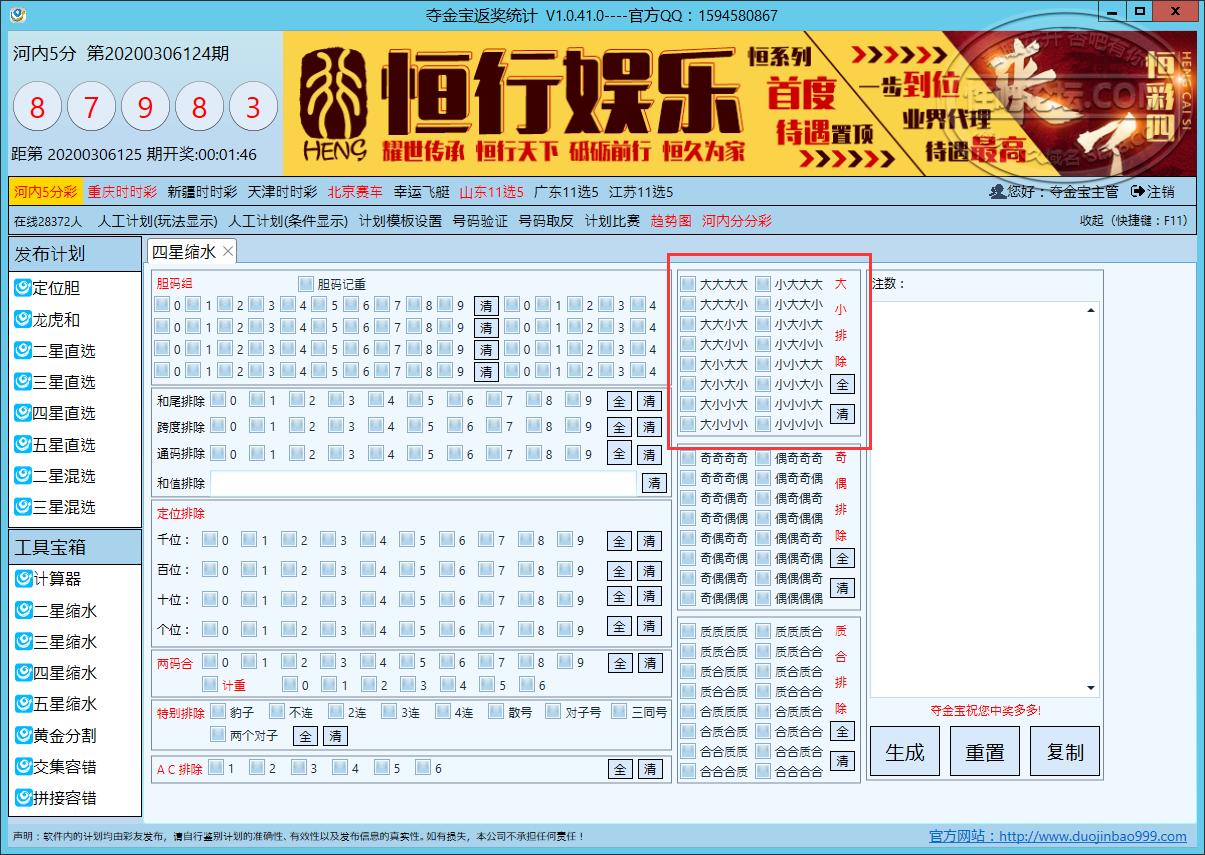Collapse the panel using 收起 (快捷键:F11)

[1134, 221]
